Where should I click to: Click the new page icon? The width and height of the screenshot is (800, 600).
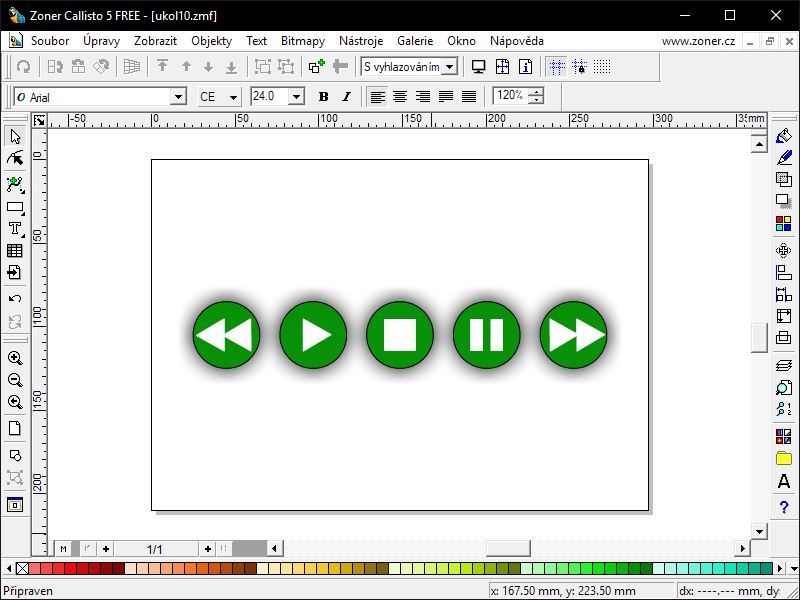pyautogui.click(x=15, y=428)
